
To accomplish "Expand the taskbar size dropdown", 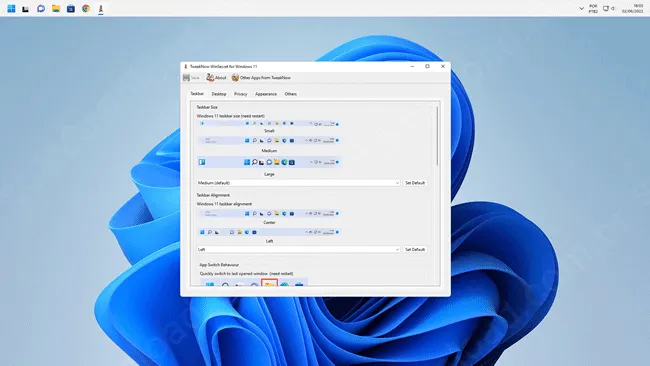I will 298,183.
